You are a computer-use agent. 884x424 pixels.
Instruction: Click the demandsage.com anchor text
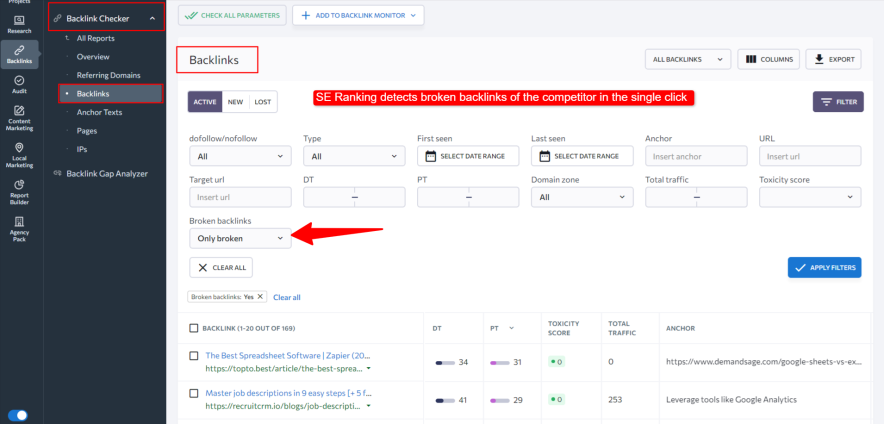(x=764, y=362)
